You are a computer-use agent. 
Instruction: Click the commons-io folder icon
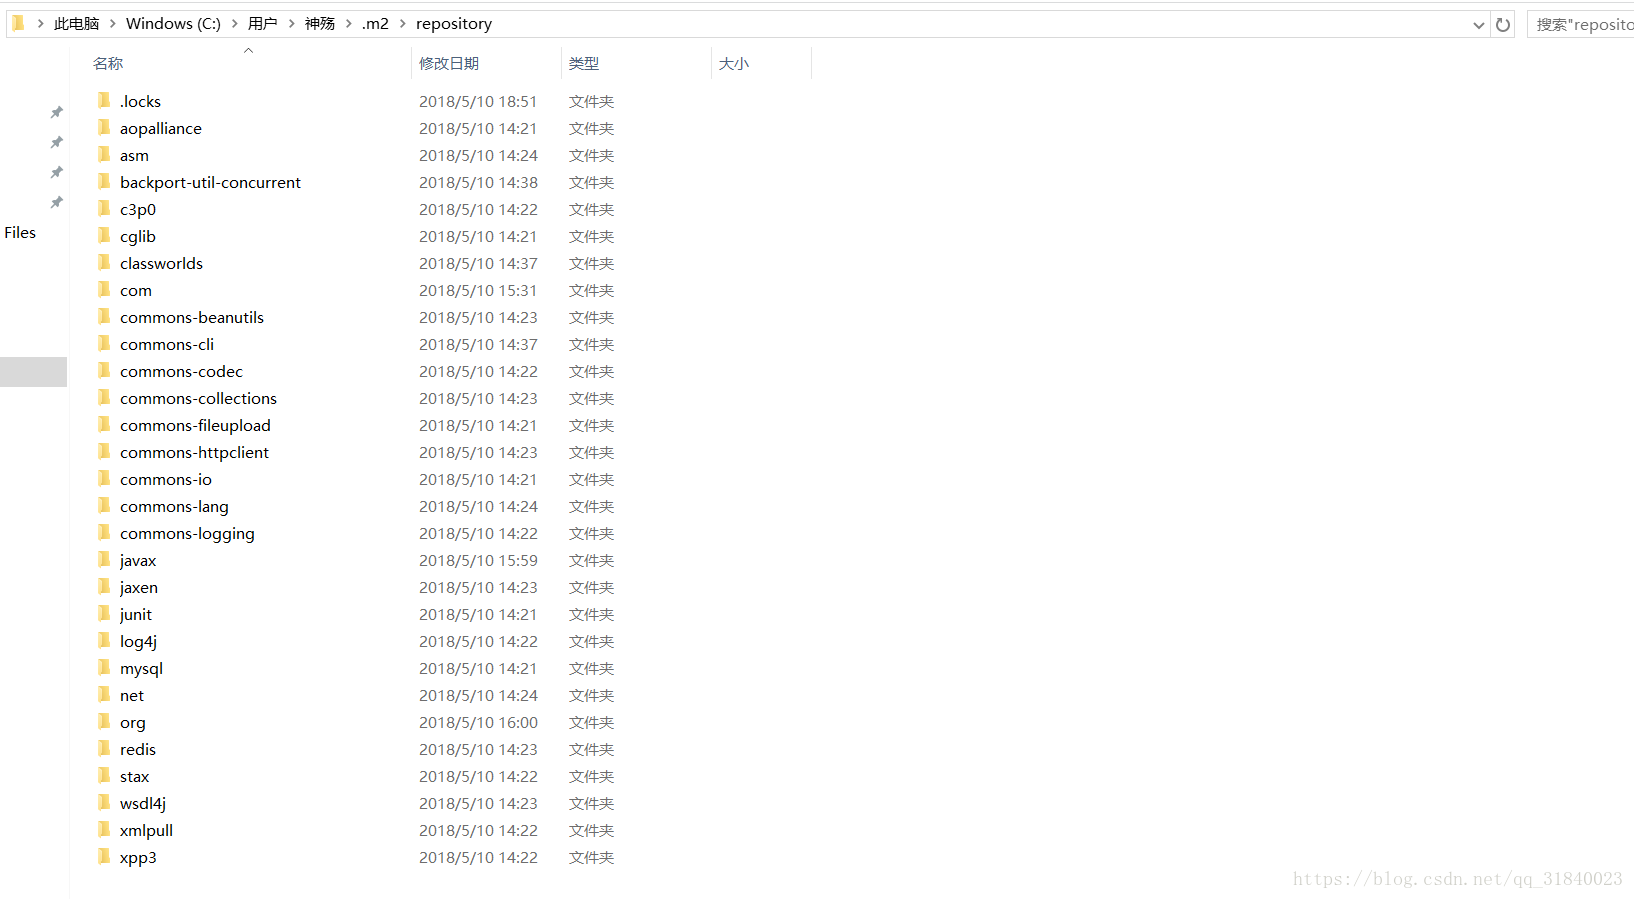pyautogui.click(x=104, y=478)
